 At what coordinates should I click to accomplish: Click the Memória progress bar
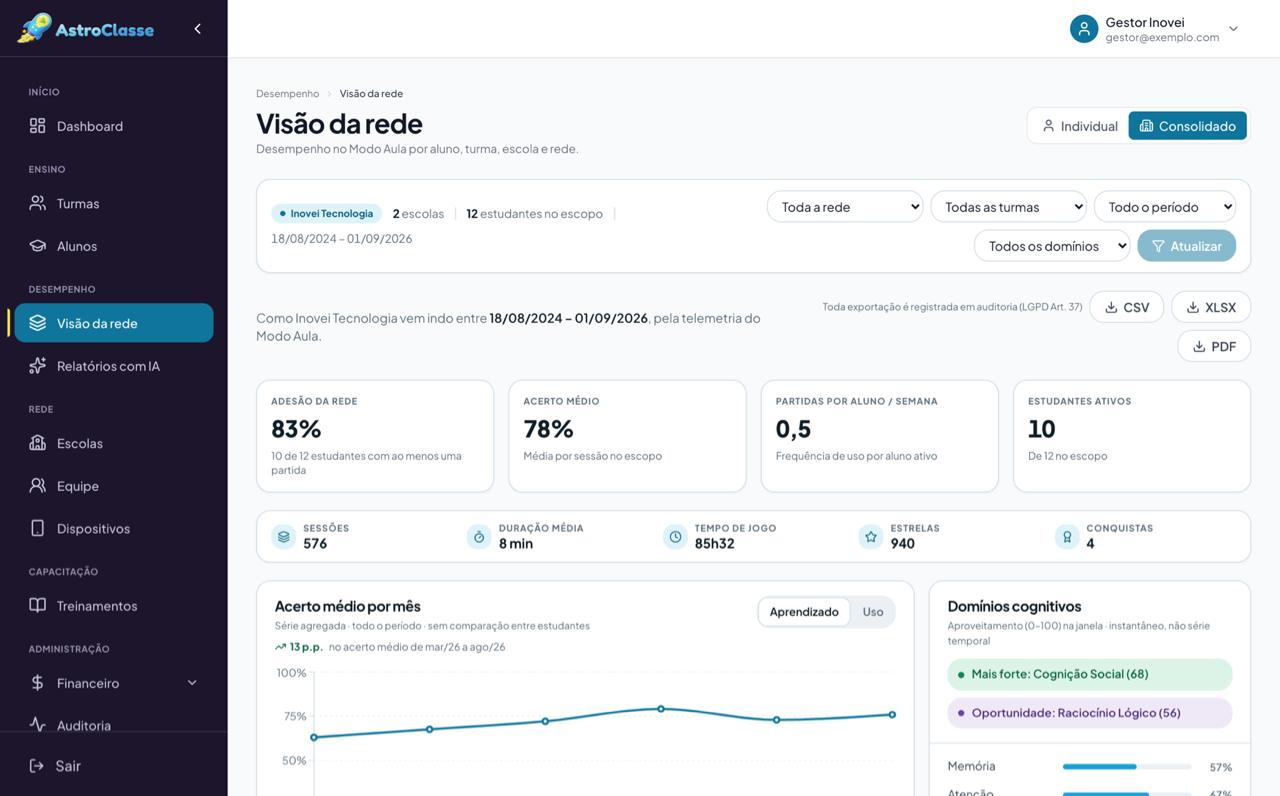[1127, 767]
